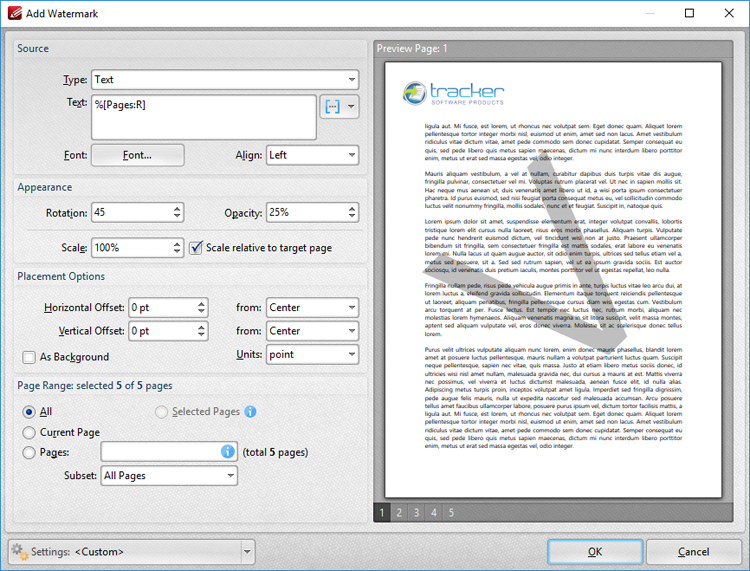This screenshot has width=750, height=571.
Task: Select the All radio button
Action: tap(29, 411)
